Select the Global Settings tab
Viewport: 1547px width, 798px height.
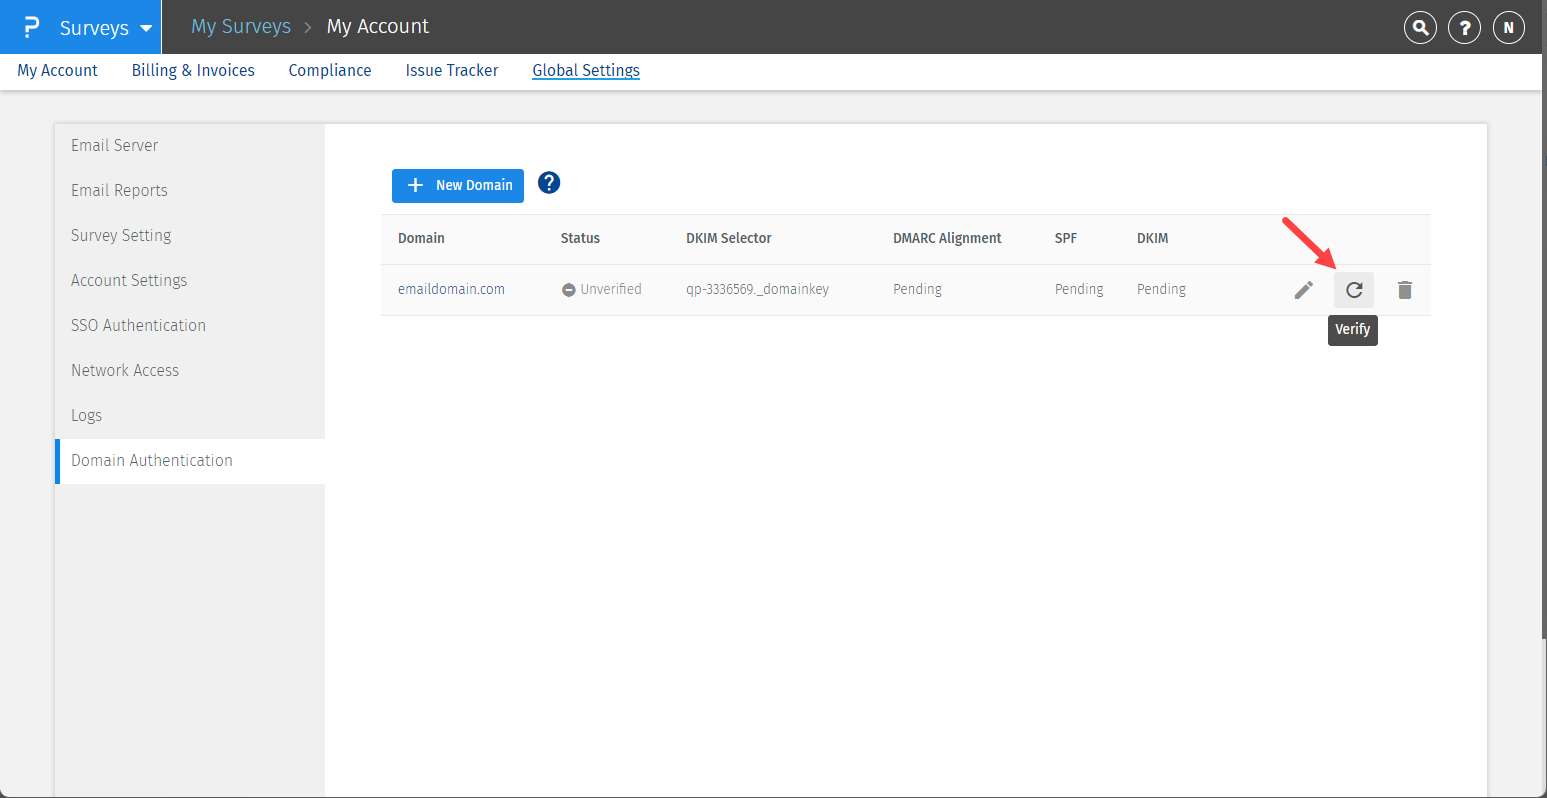click(x=586, y=70)
